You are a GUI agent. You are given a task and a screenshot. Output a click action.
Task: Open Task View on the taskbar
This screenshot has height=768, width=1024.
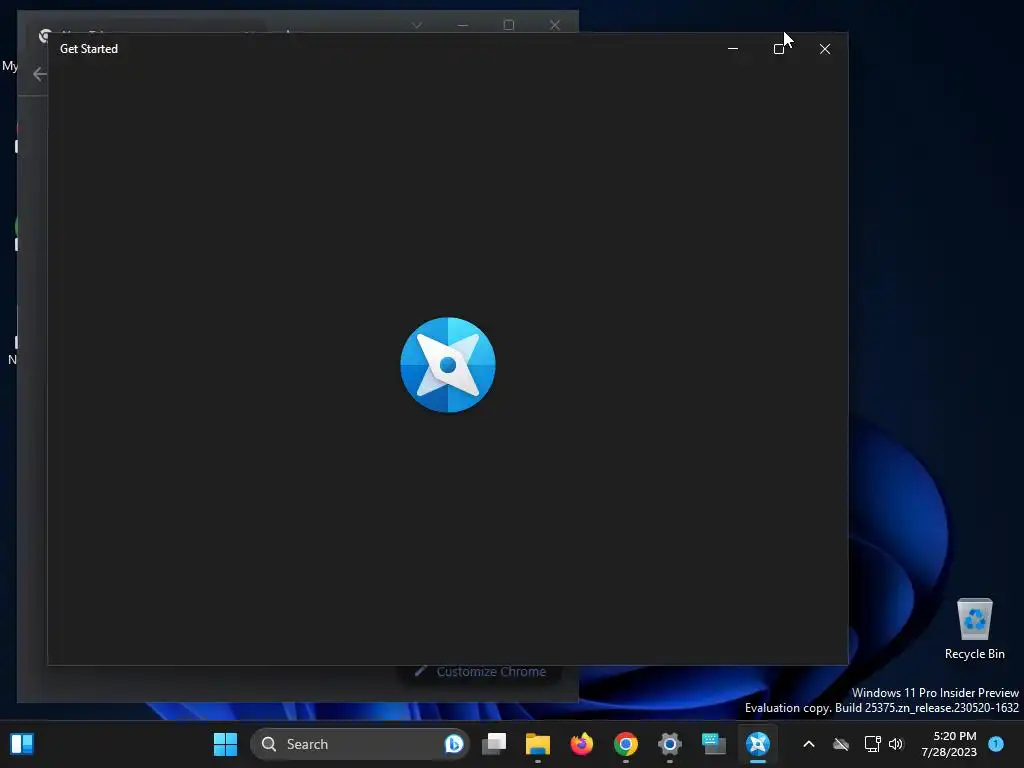494,744
